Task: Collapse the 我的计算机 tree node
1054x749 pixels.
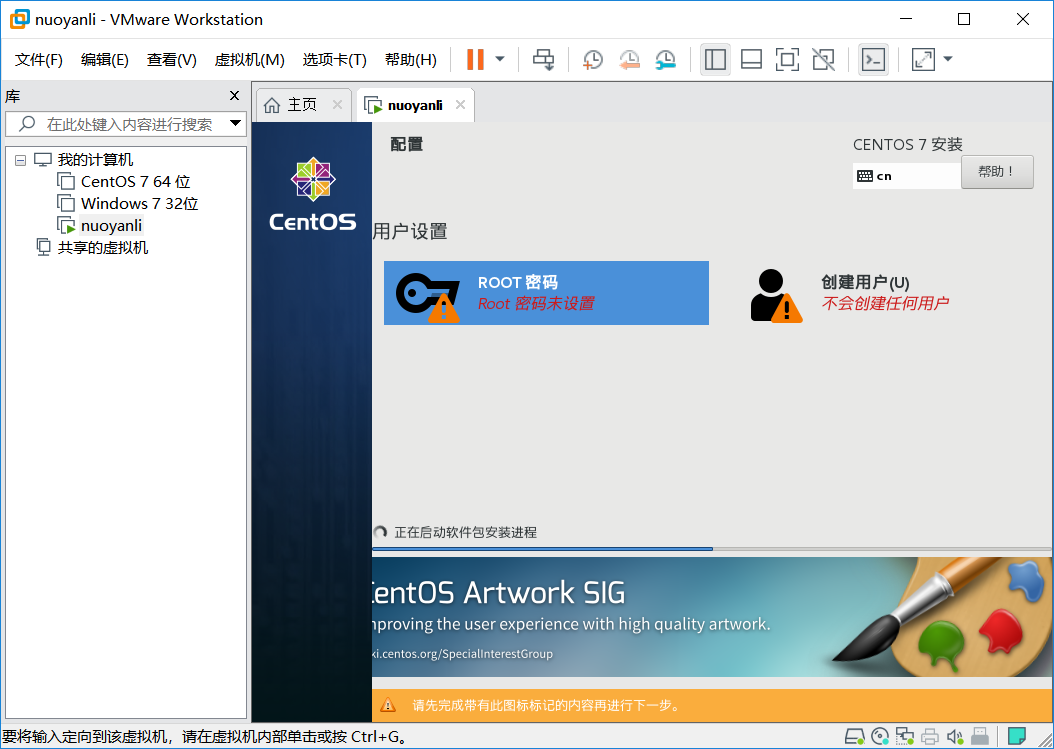Action: click(21, 159)
